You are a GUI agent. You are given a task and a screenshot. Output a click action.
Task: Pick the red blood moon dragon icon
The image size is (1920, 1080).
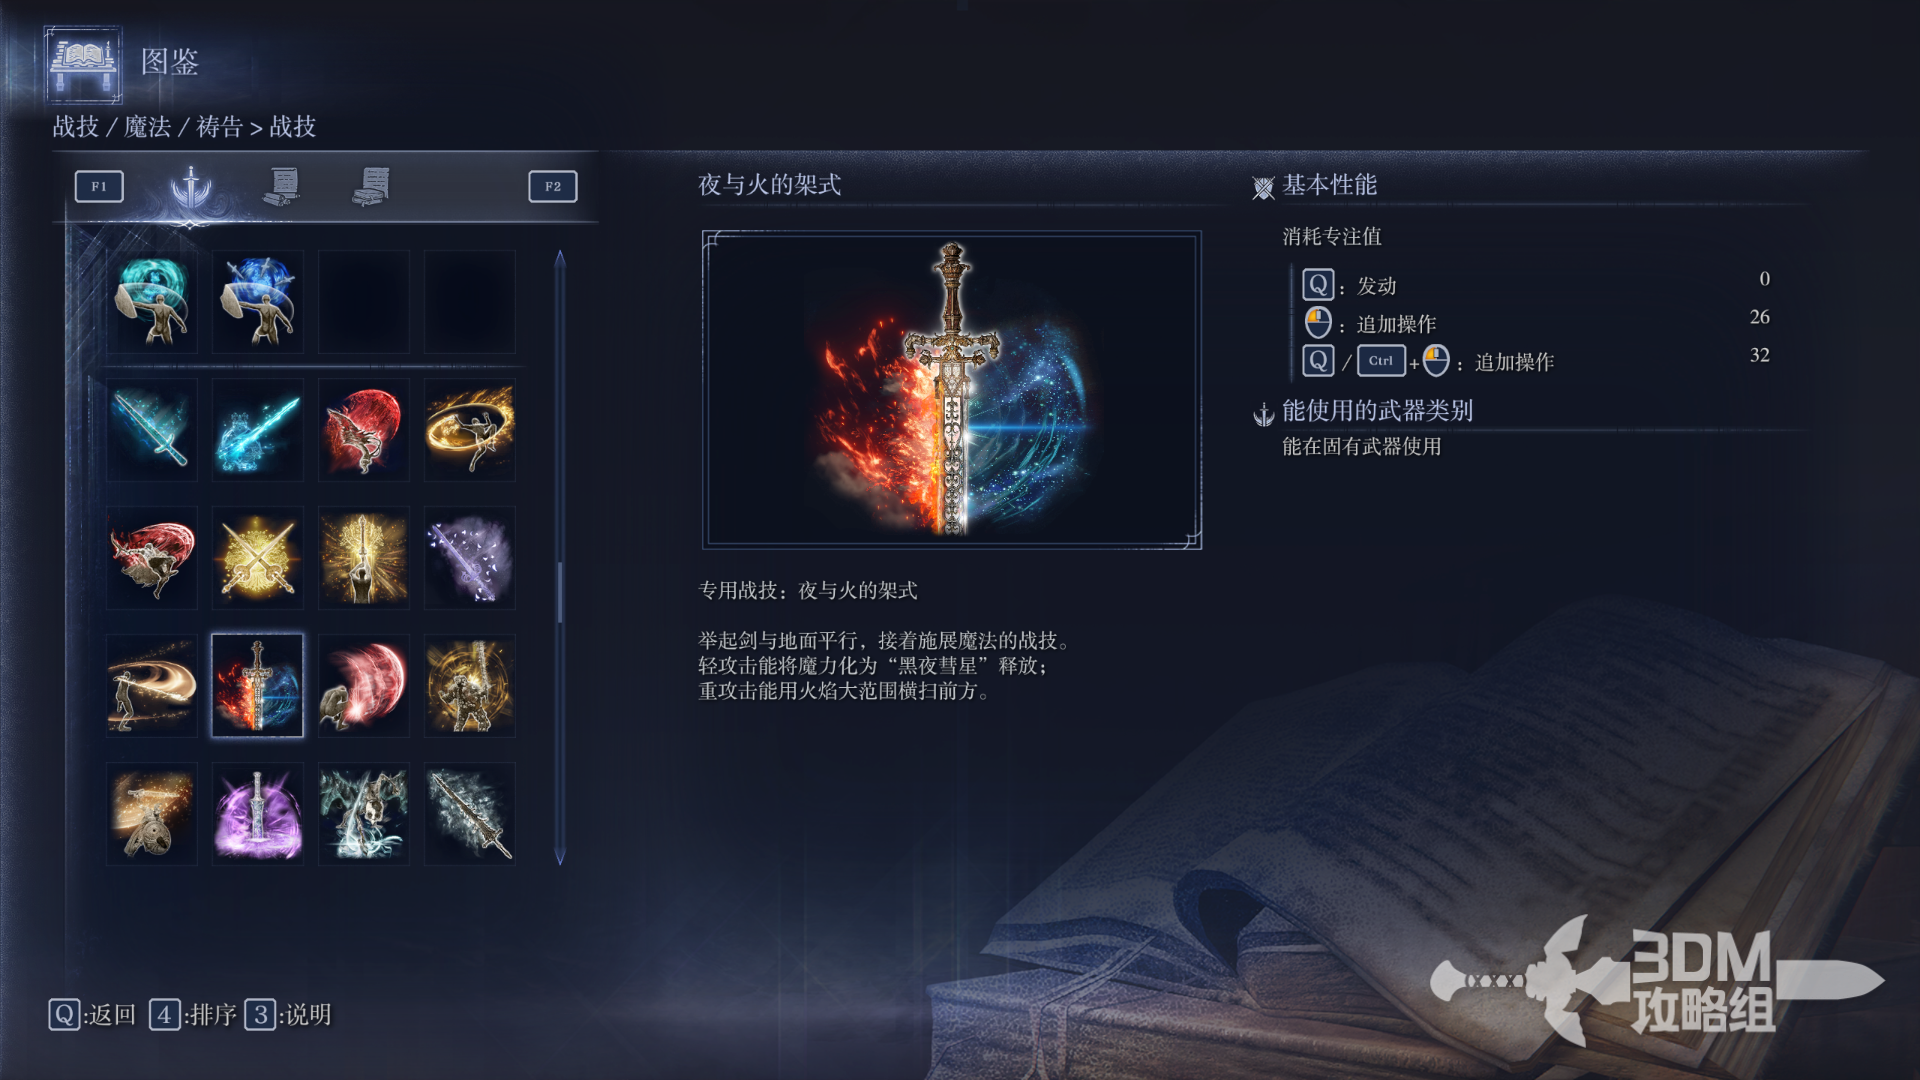coord(364,430)
